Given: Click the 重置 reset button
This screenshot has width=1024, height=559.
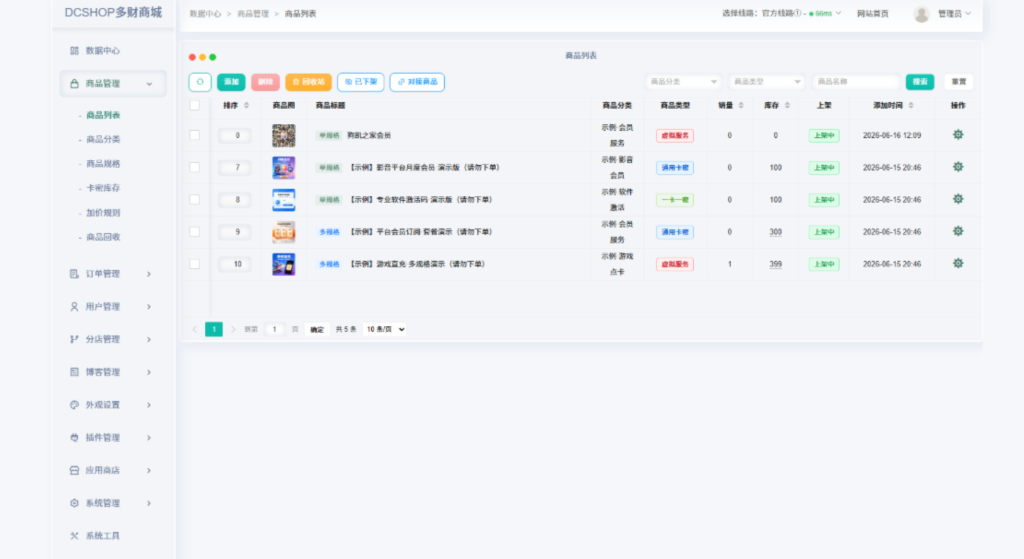Looking at the screenshot, I should pos(959,82).
